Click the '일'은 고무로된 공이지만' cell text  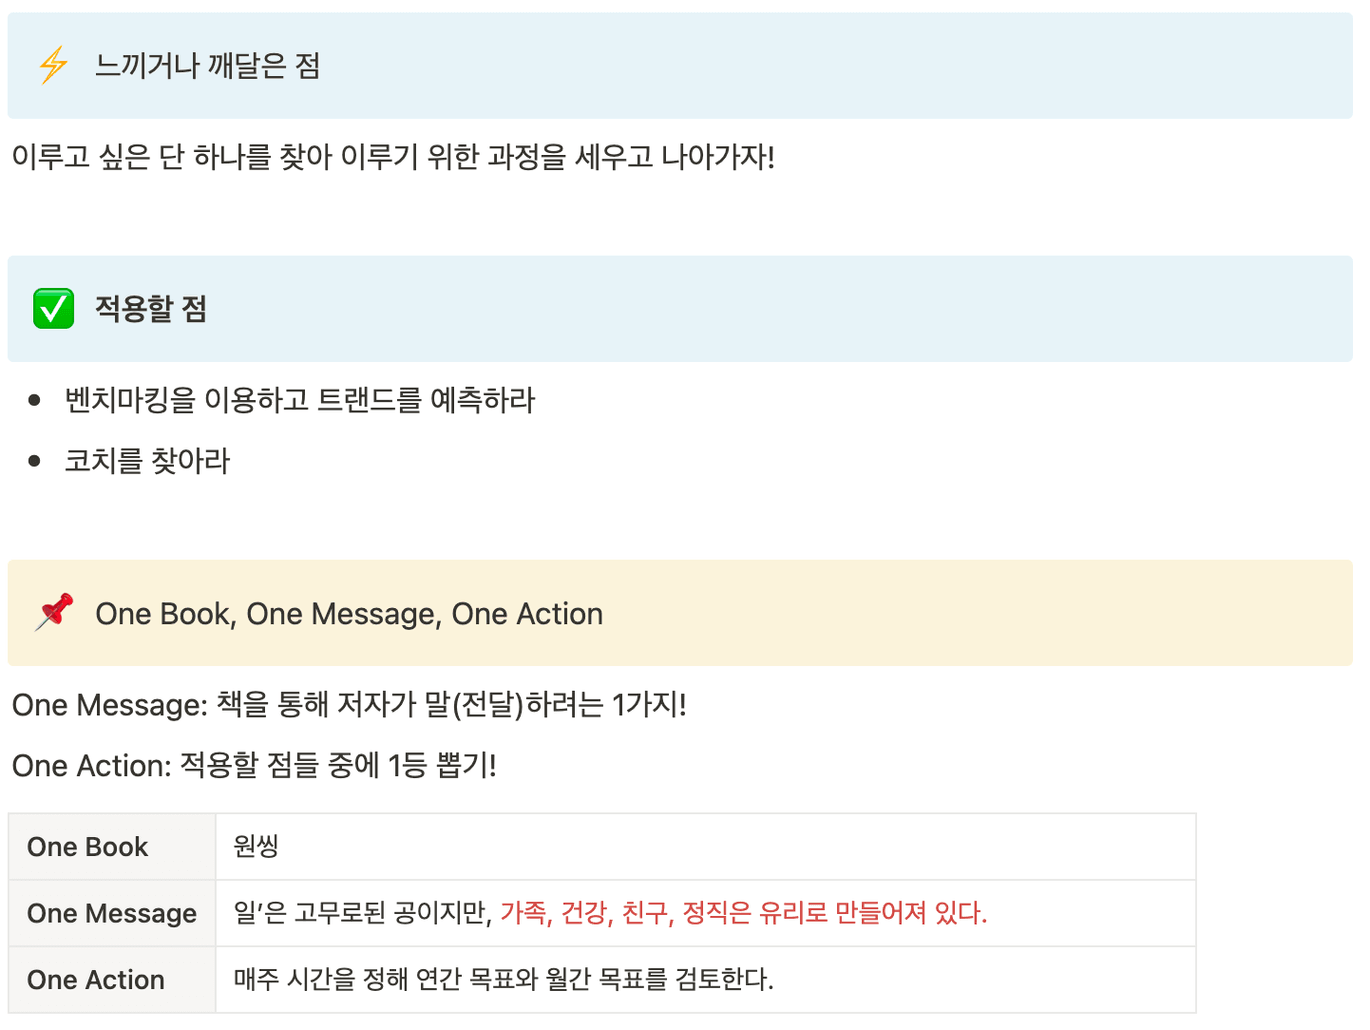tap(362, 913)
